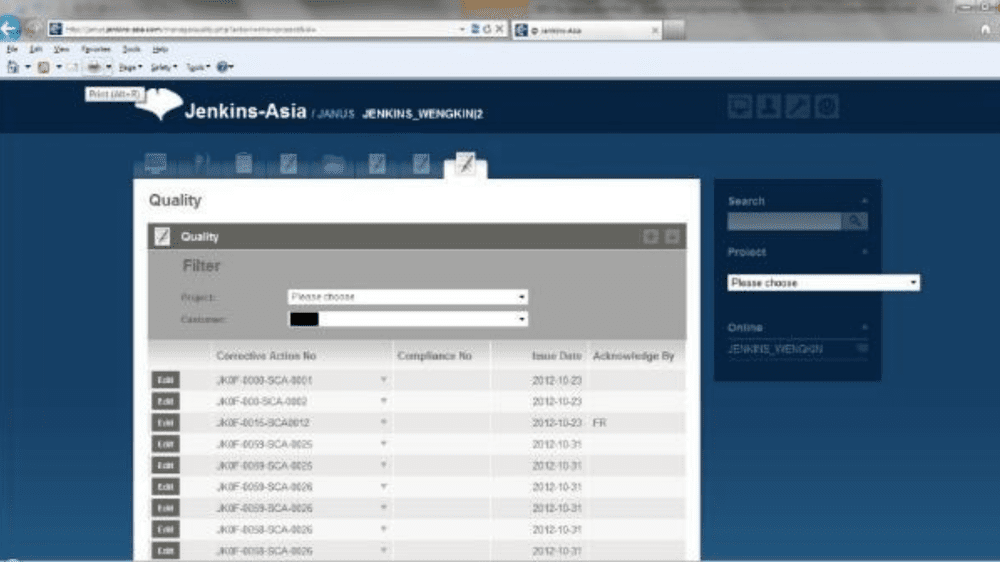Screen dimensions: 1000x562
Task: Open the user profile icon in header
Action: [x=768, y=107]
